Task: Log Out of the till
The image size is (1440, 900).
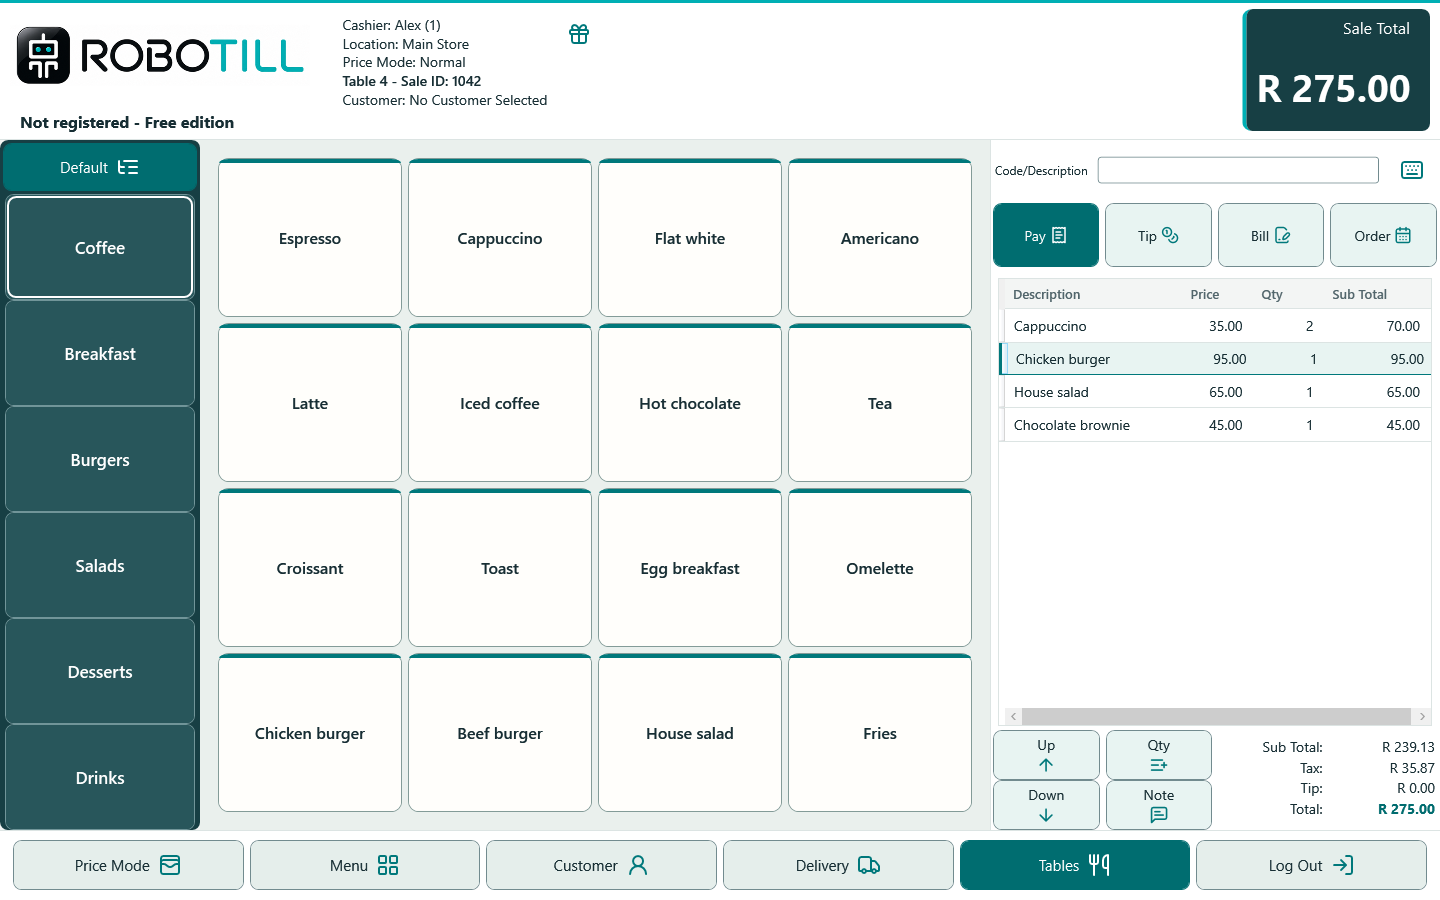Action: [1311, 865]
